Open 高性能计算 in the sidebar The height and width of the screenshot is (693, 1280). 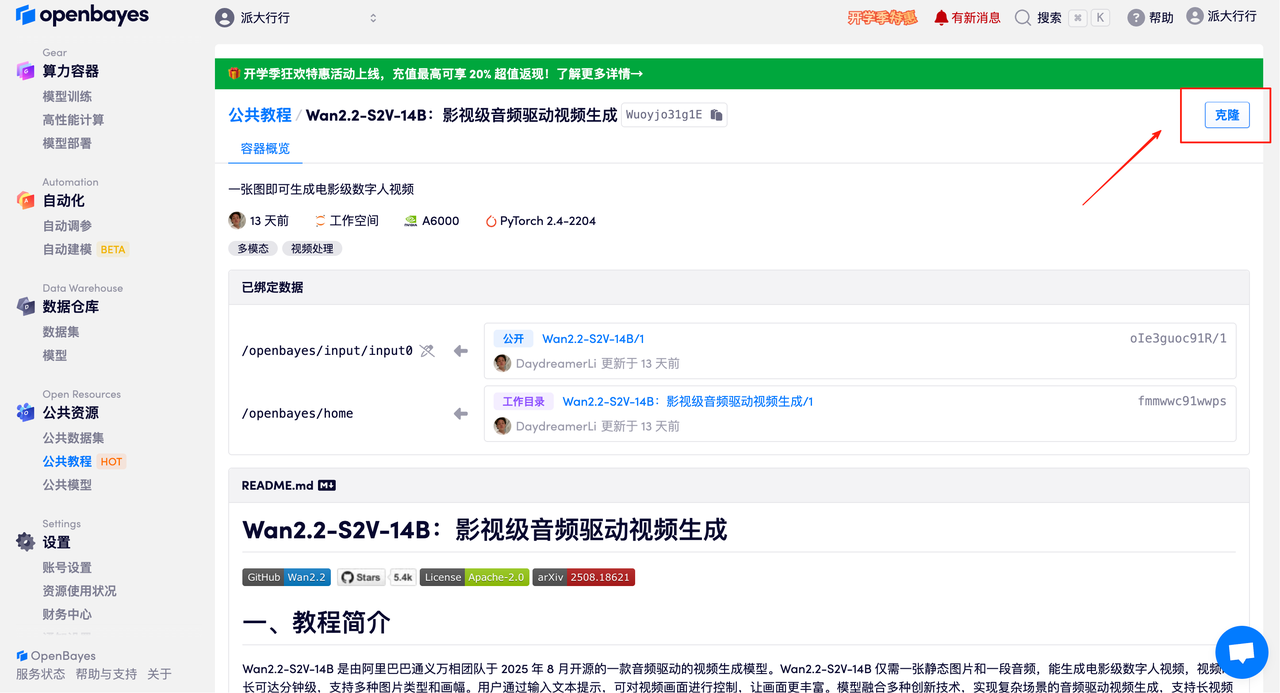(x=73, y=120)
